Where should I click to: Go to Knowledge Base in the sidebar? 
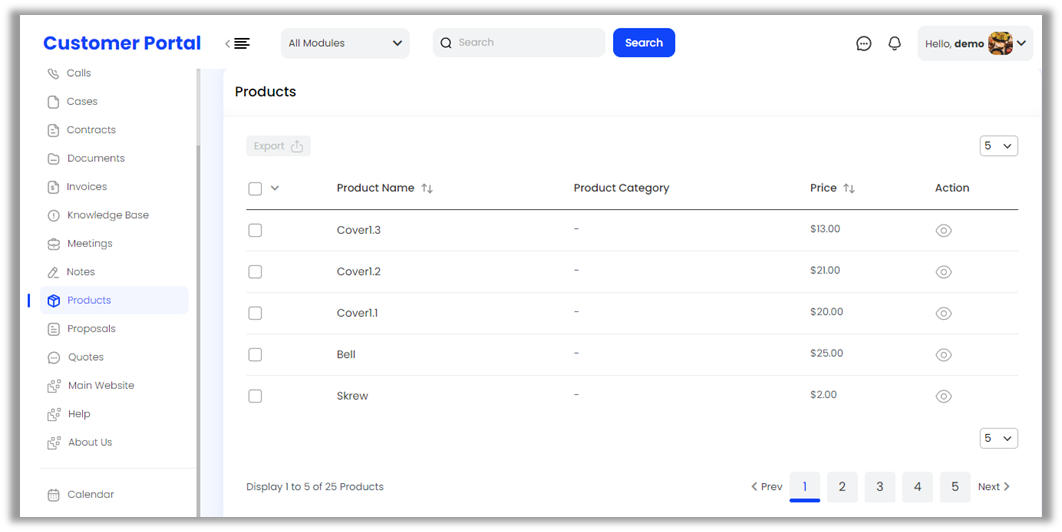coord(107,215)
